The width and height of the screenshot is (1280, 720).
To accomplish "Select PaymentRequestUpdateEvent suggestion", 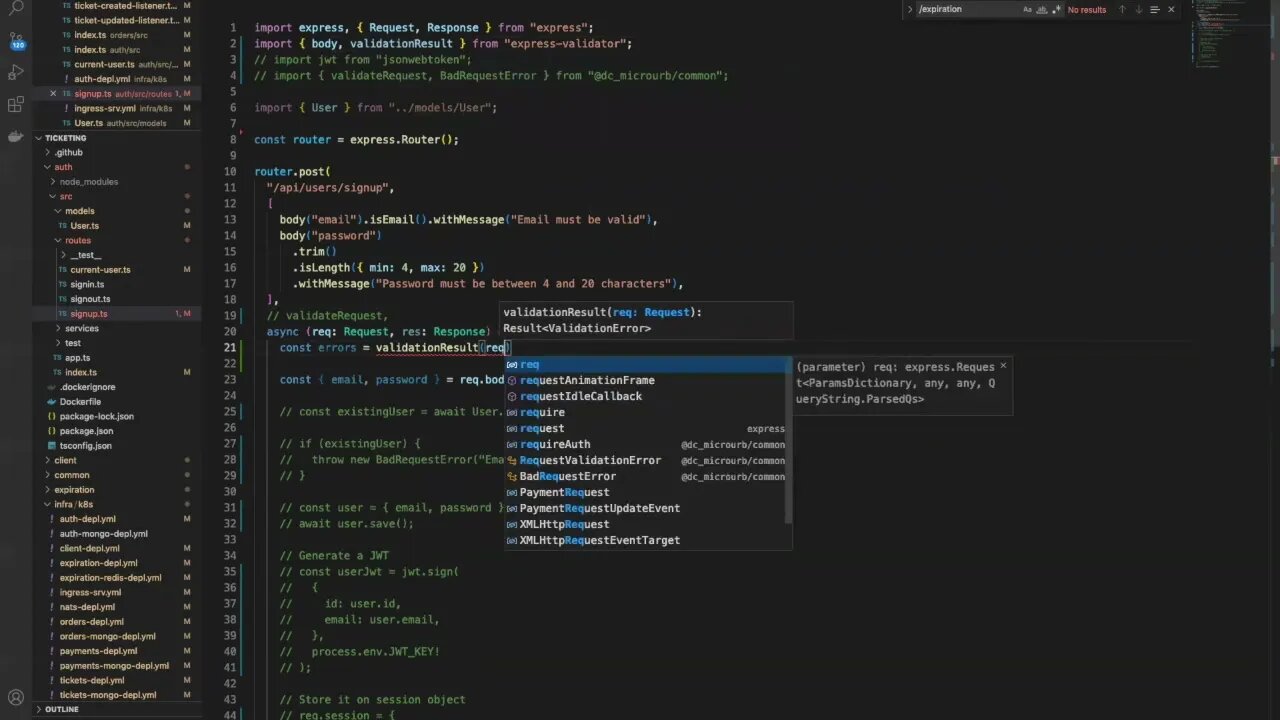I will tap(646, 508).
